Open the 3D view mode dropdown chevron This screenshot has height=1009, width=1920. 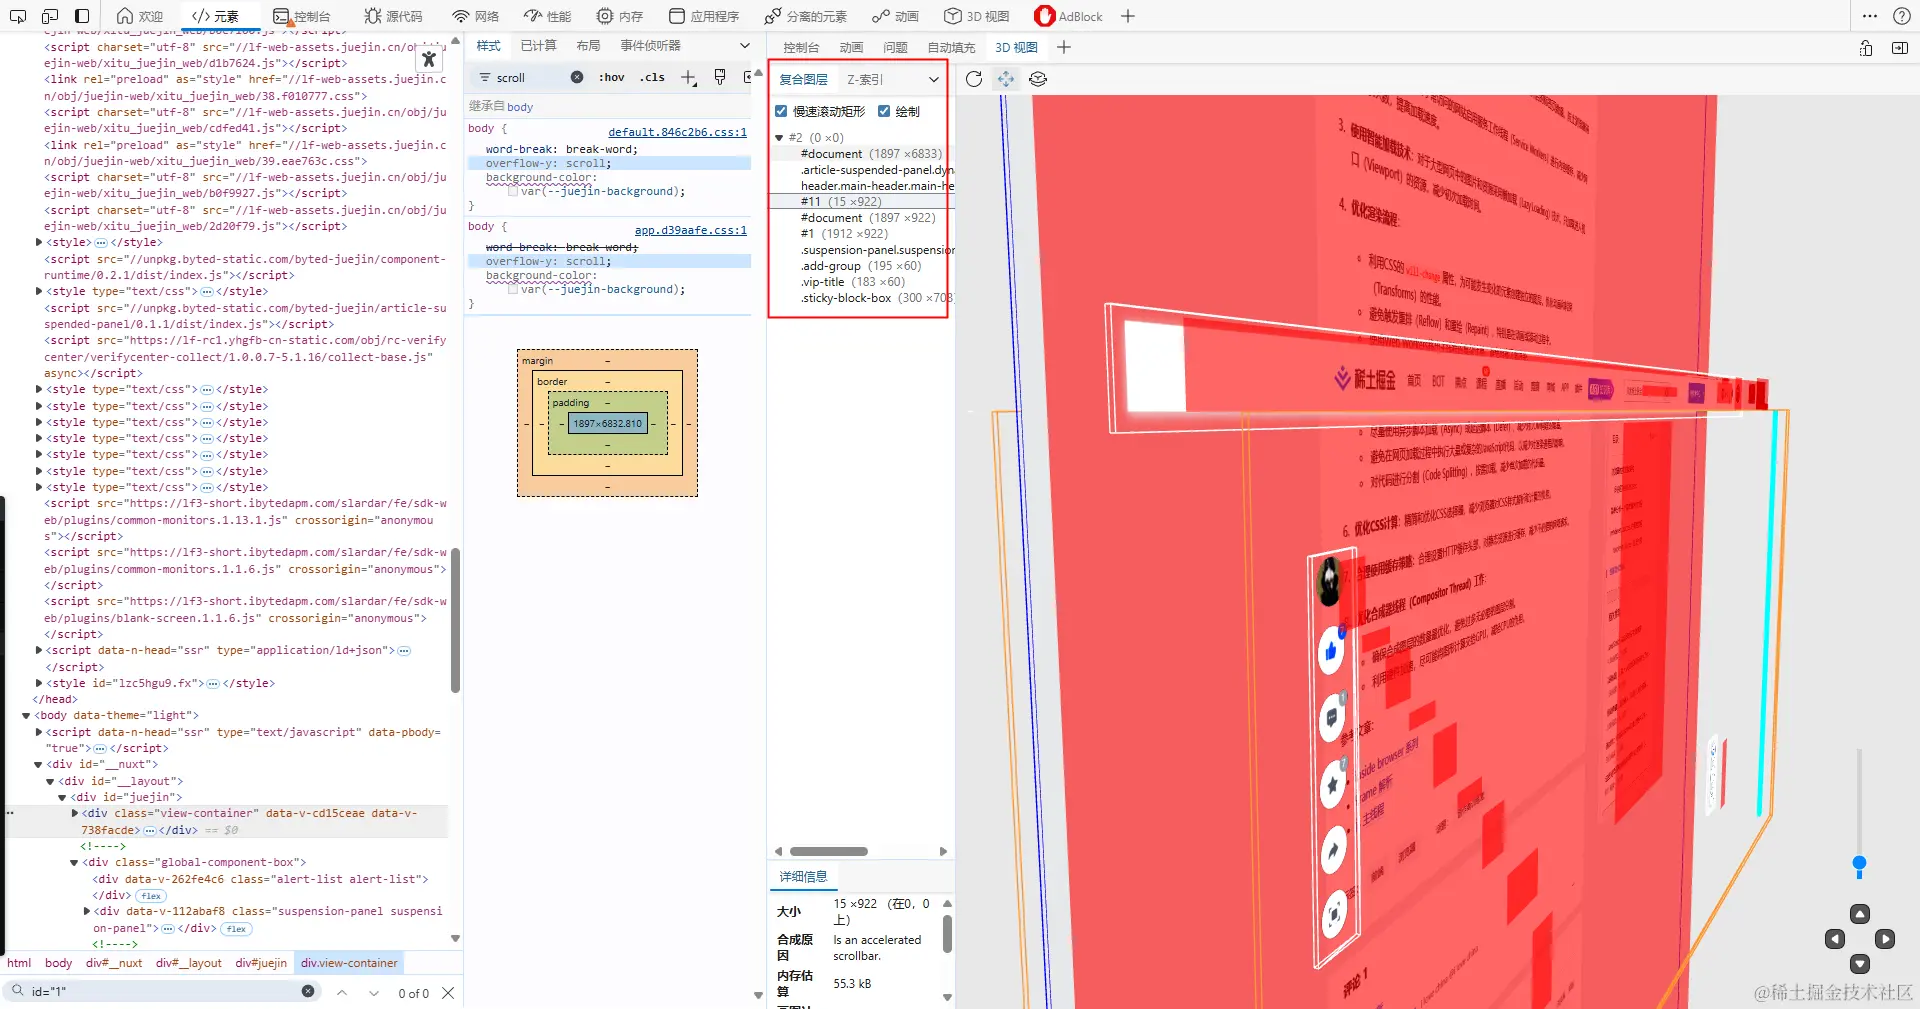pyautogui.click(x=934, y=79)
